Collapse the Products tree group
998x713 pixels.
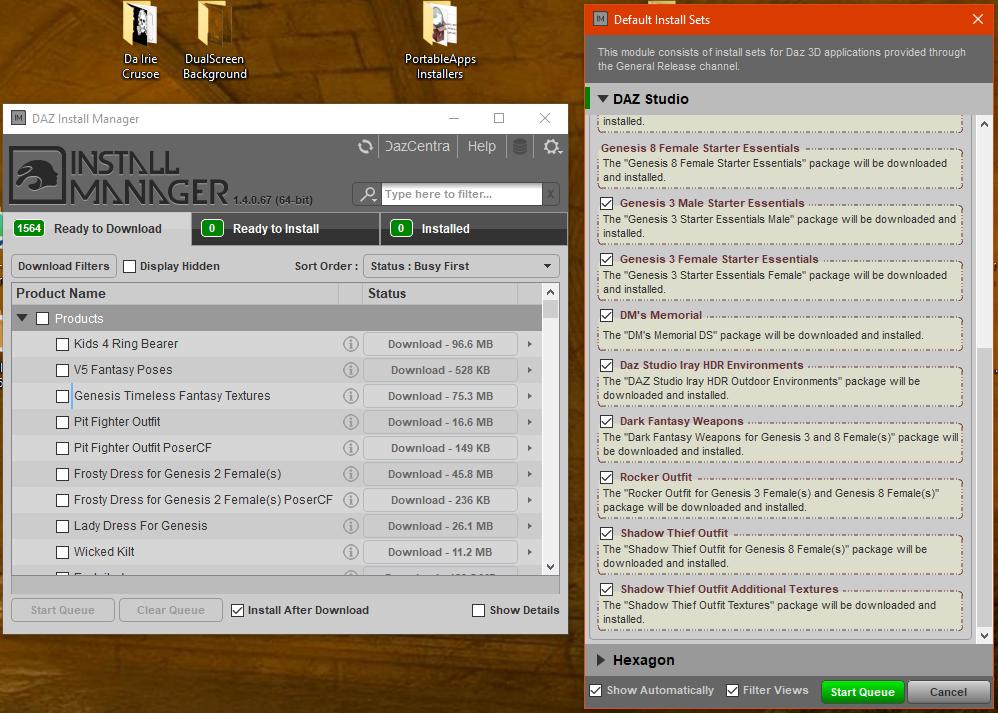(22, 318)
